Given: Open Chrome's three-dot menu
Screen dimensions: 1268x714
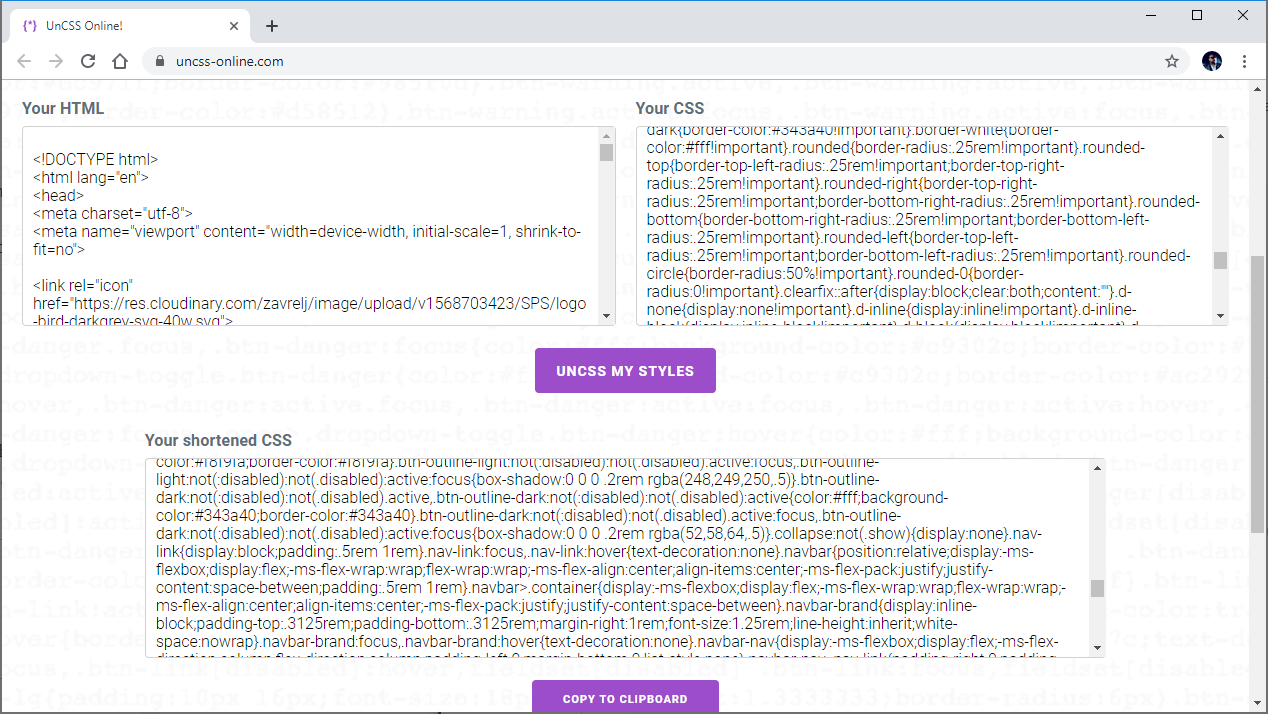Looking at the screenshot, I should (1245, 61).
